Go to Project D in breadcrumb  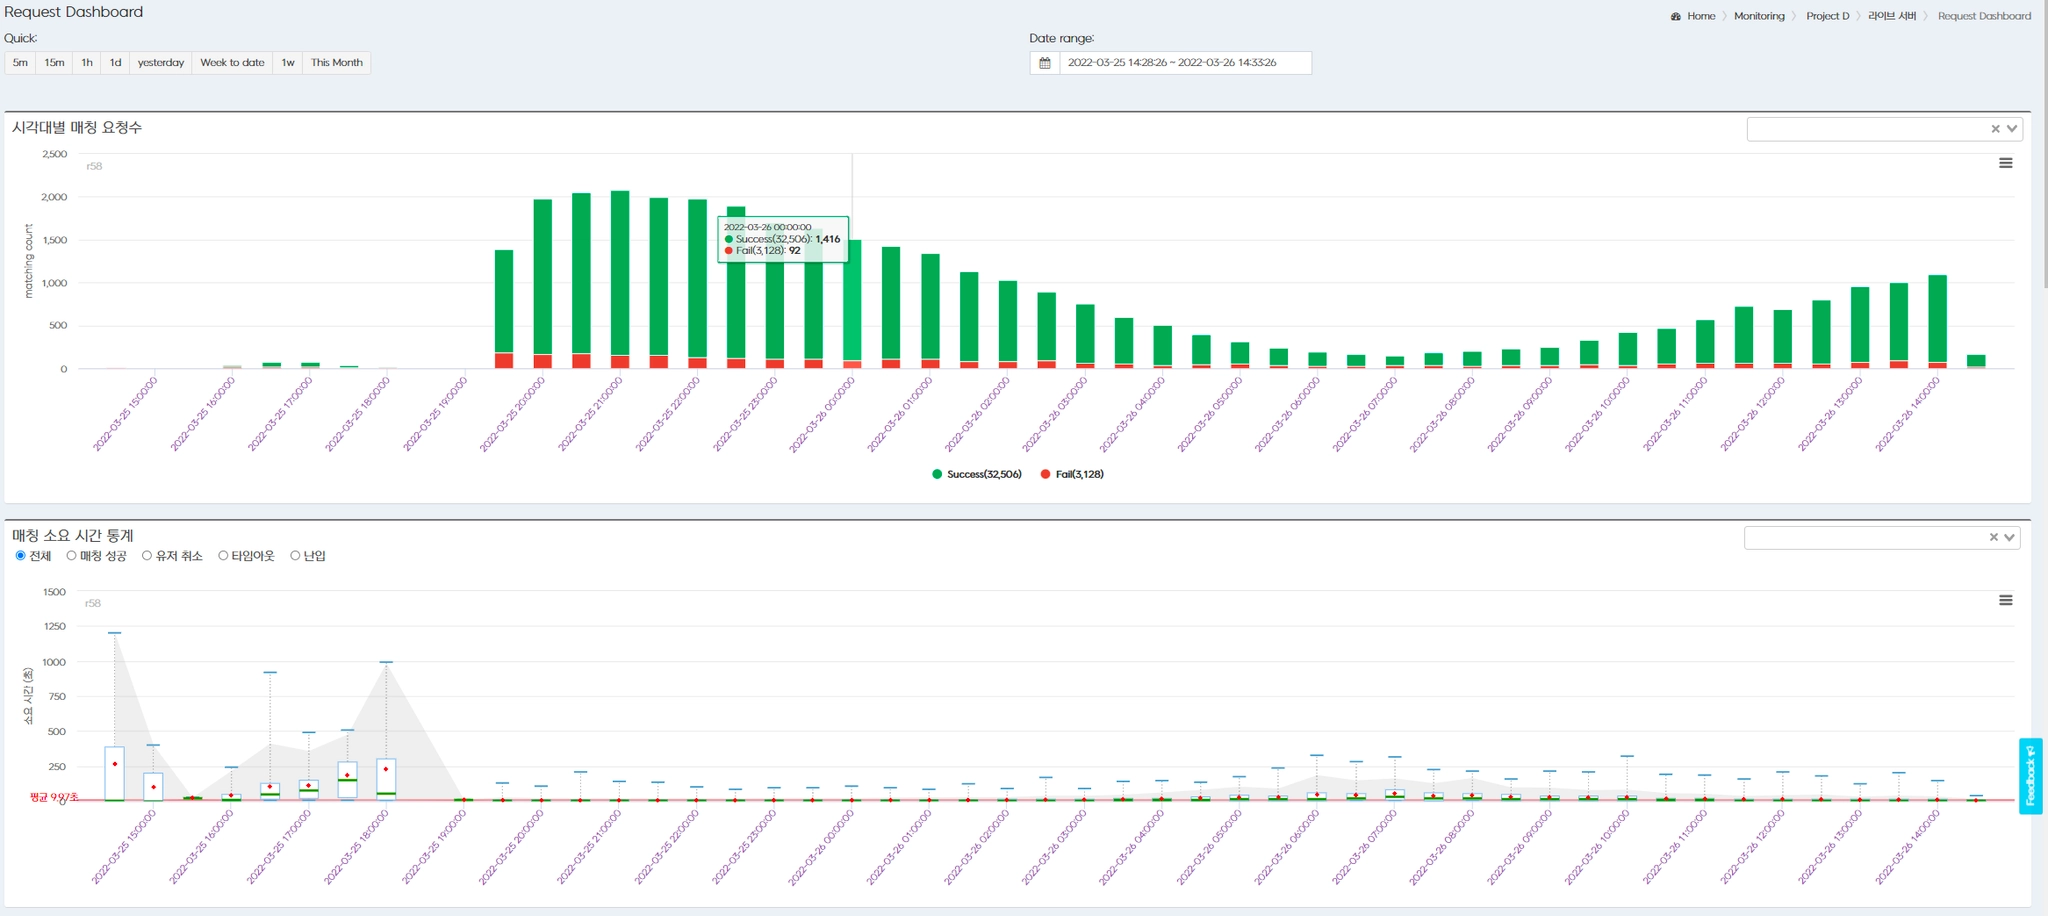click(1827, 16)
